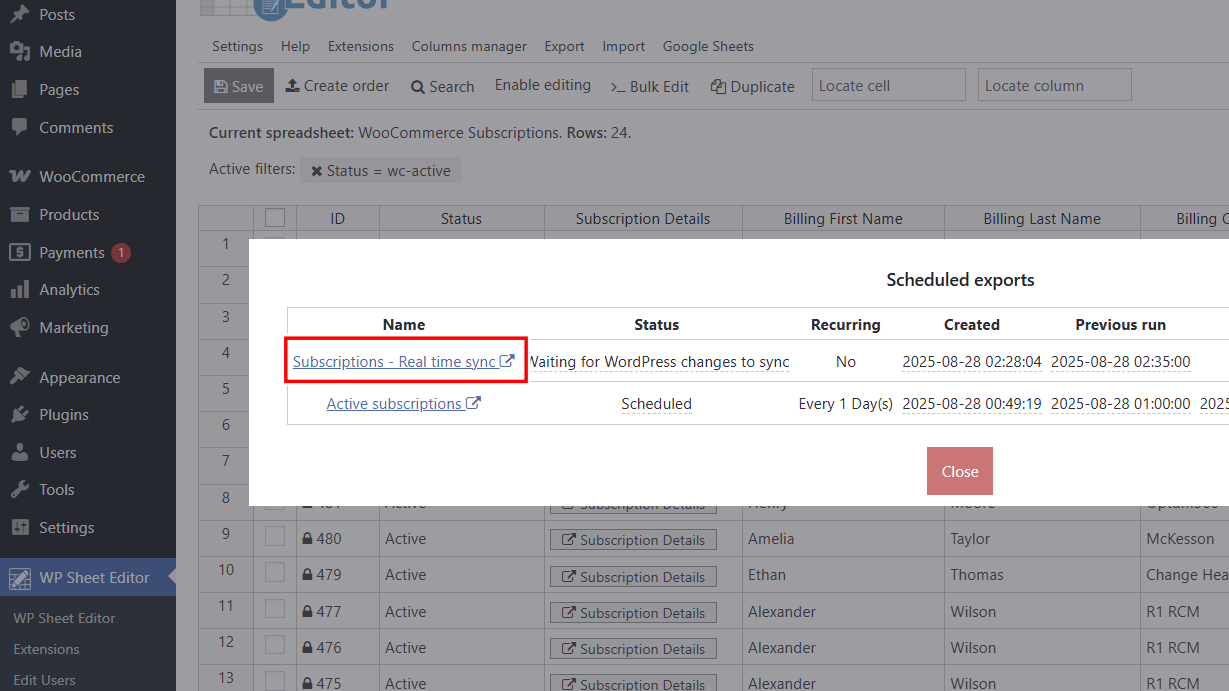
Task: Open the Comments menu icon
Action: coord(19,127)
